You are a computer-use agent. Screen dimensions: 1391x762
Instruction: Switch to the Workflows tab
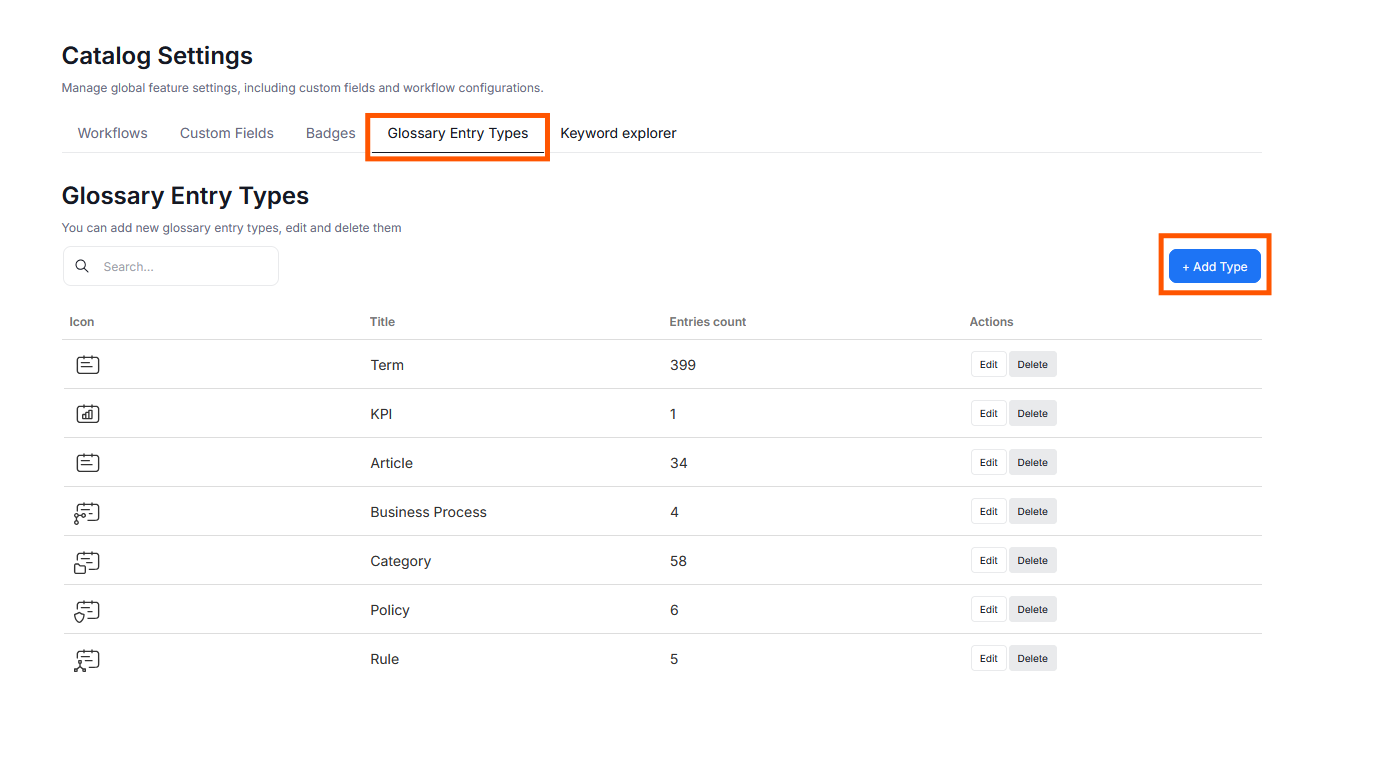(113, 133)
